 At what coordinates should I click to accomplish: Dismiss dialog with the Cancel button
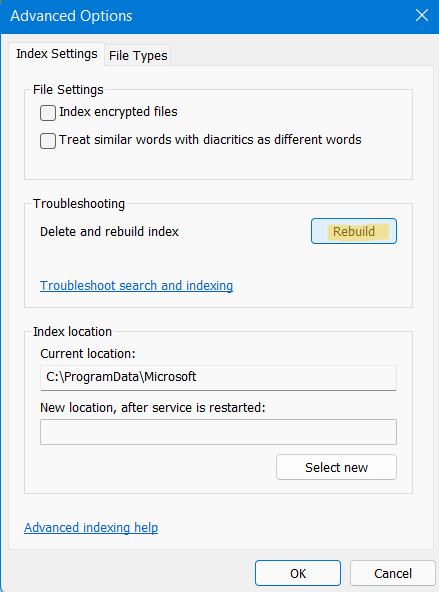pos(393,573)
